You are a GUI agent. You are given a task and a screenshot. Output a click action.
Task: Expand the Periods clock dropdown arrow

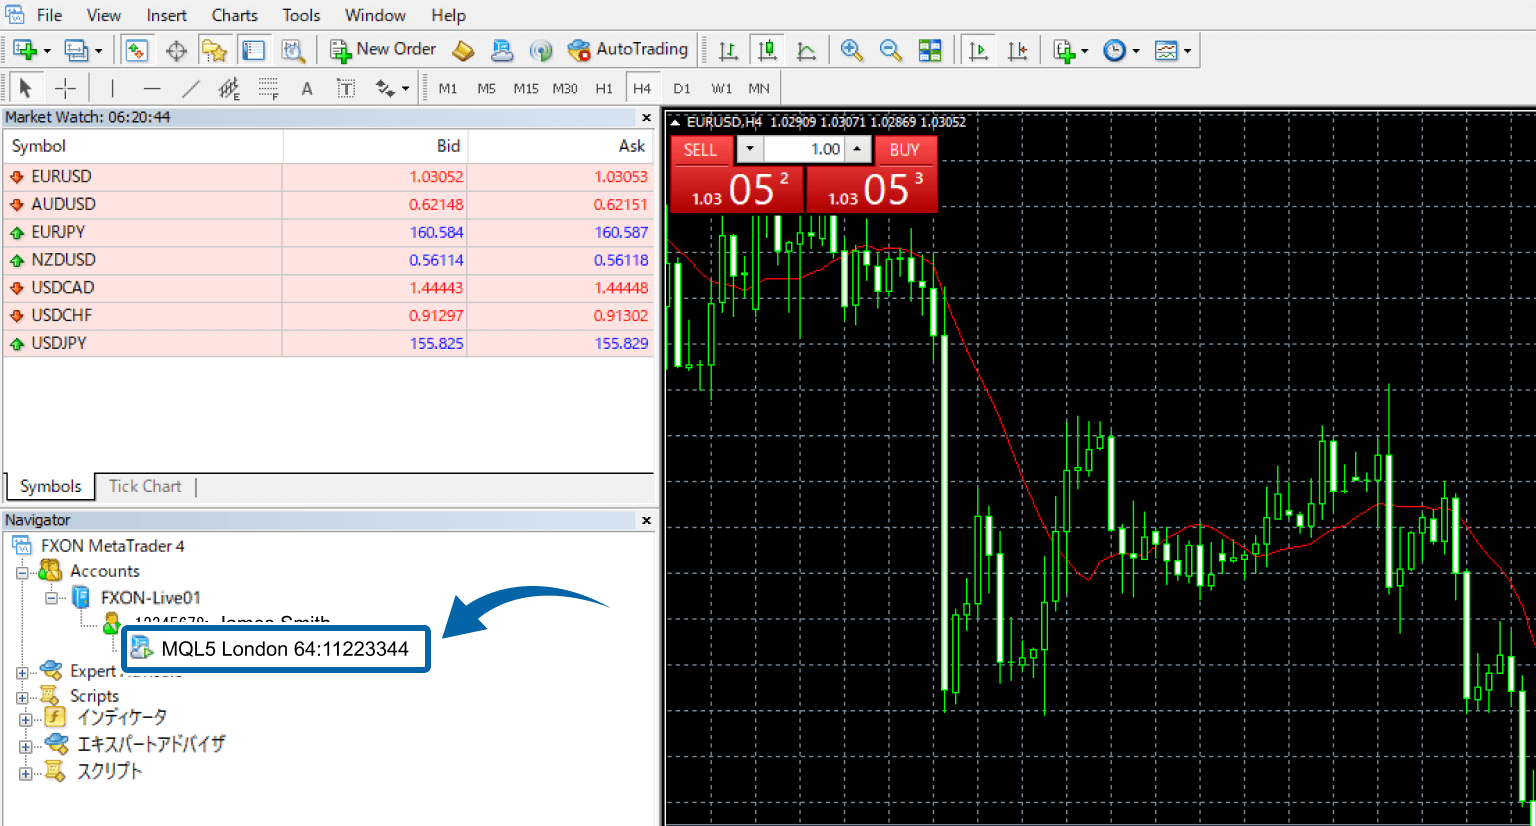(1136, 51)
